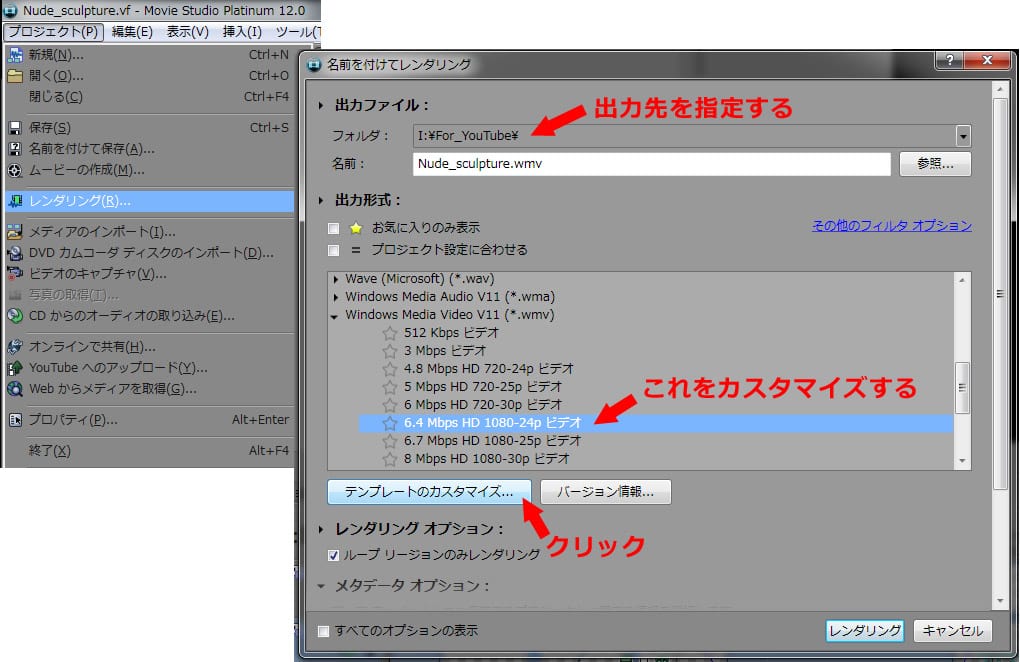The width and height of the screenshot is (1020, 662).
Task: Click the Open (開く) folder icon
Action: (15, 76)
